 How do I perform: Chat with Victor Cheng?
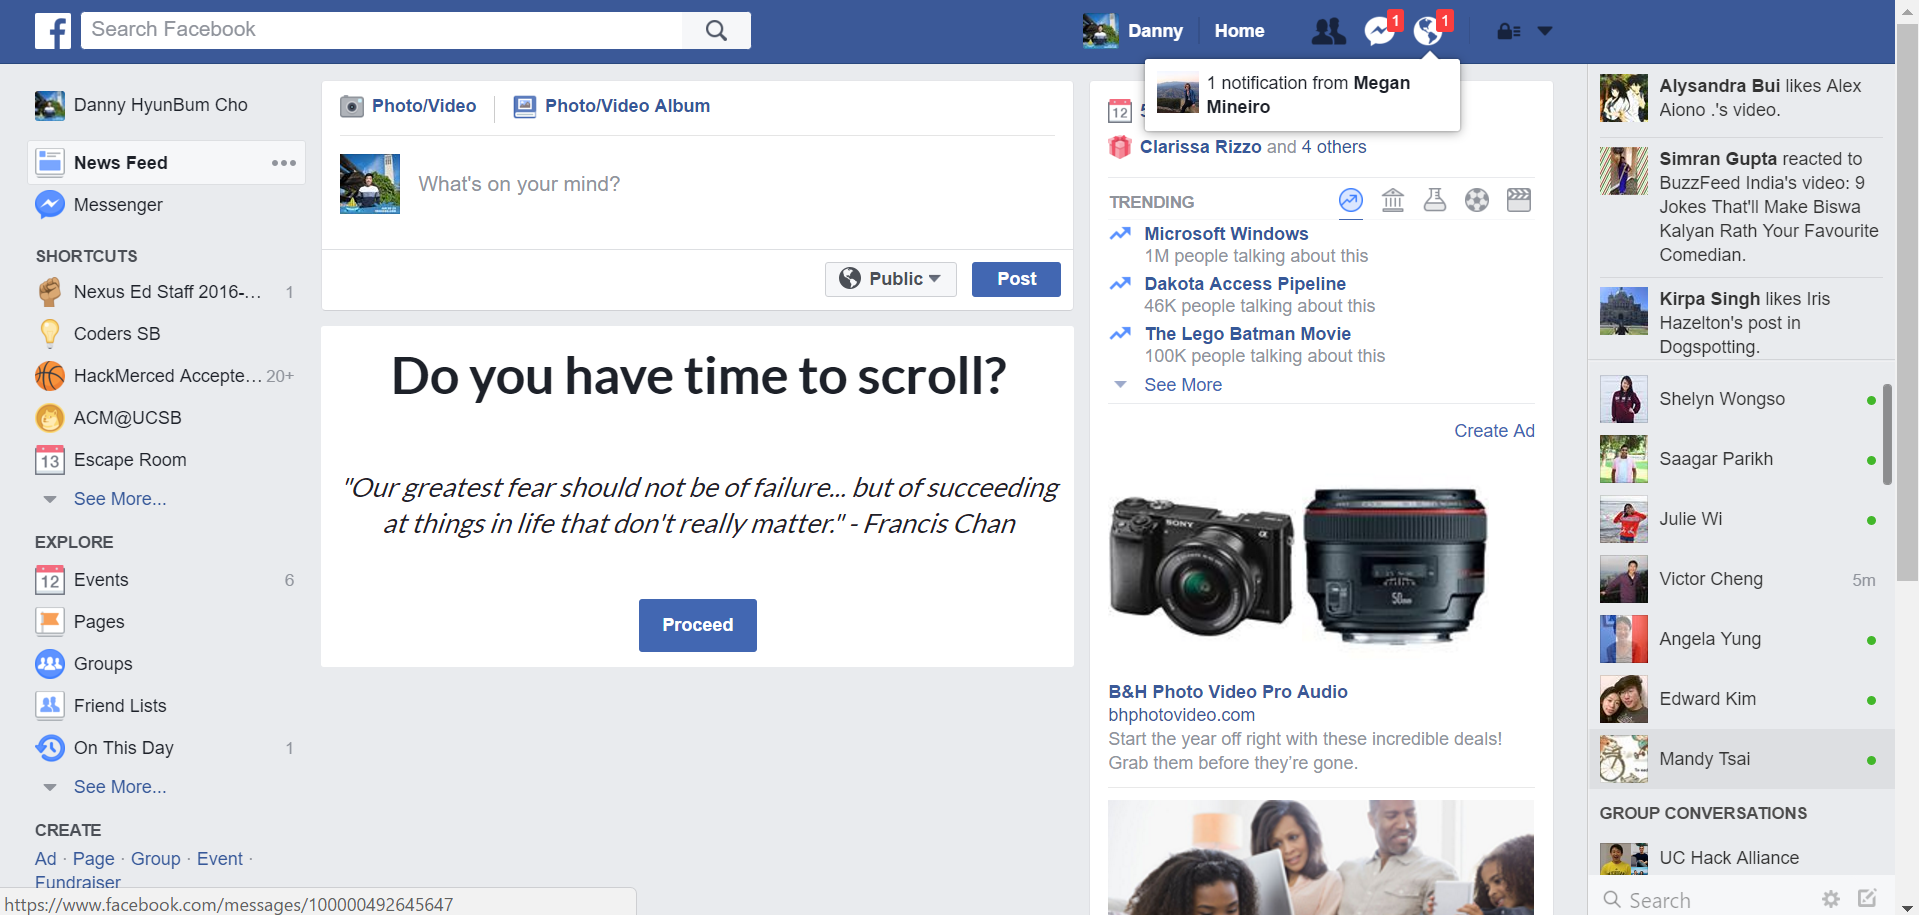(x=1741, y=579)
